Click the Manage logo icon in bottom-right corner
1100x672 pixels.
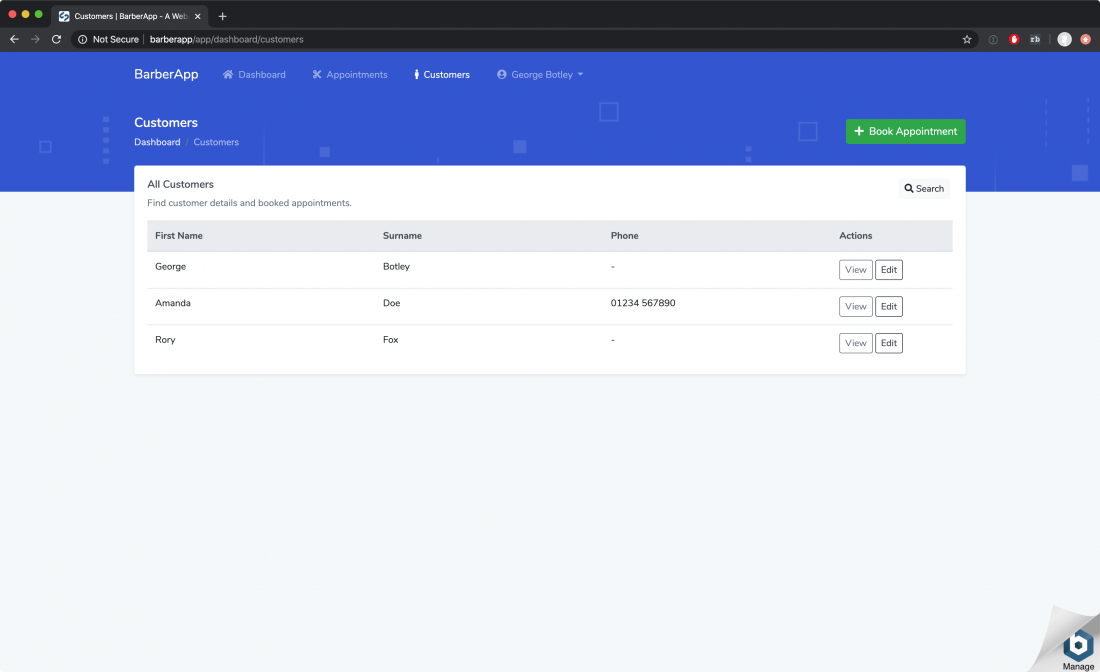coord(1077,643)
